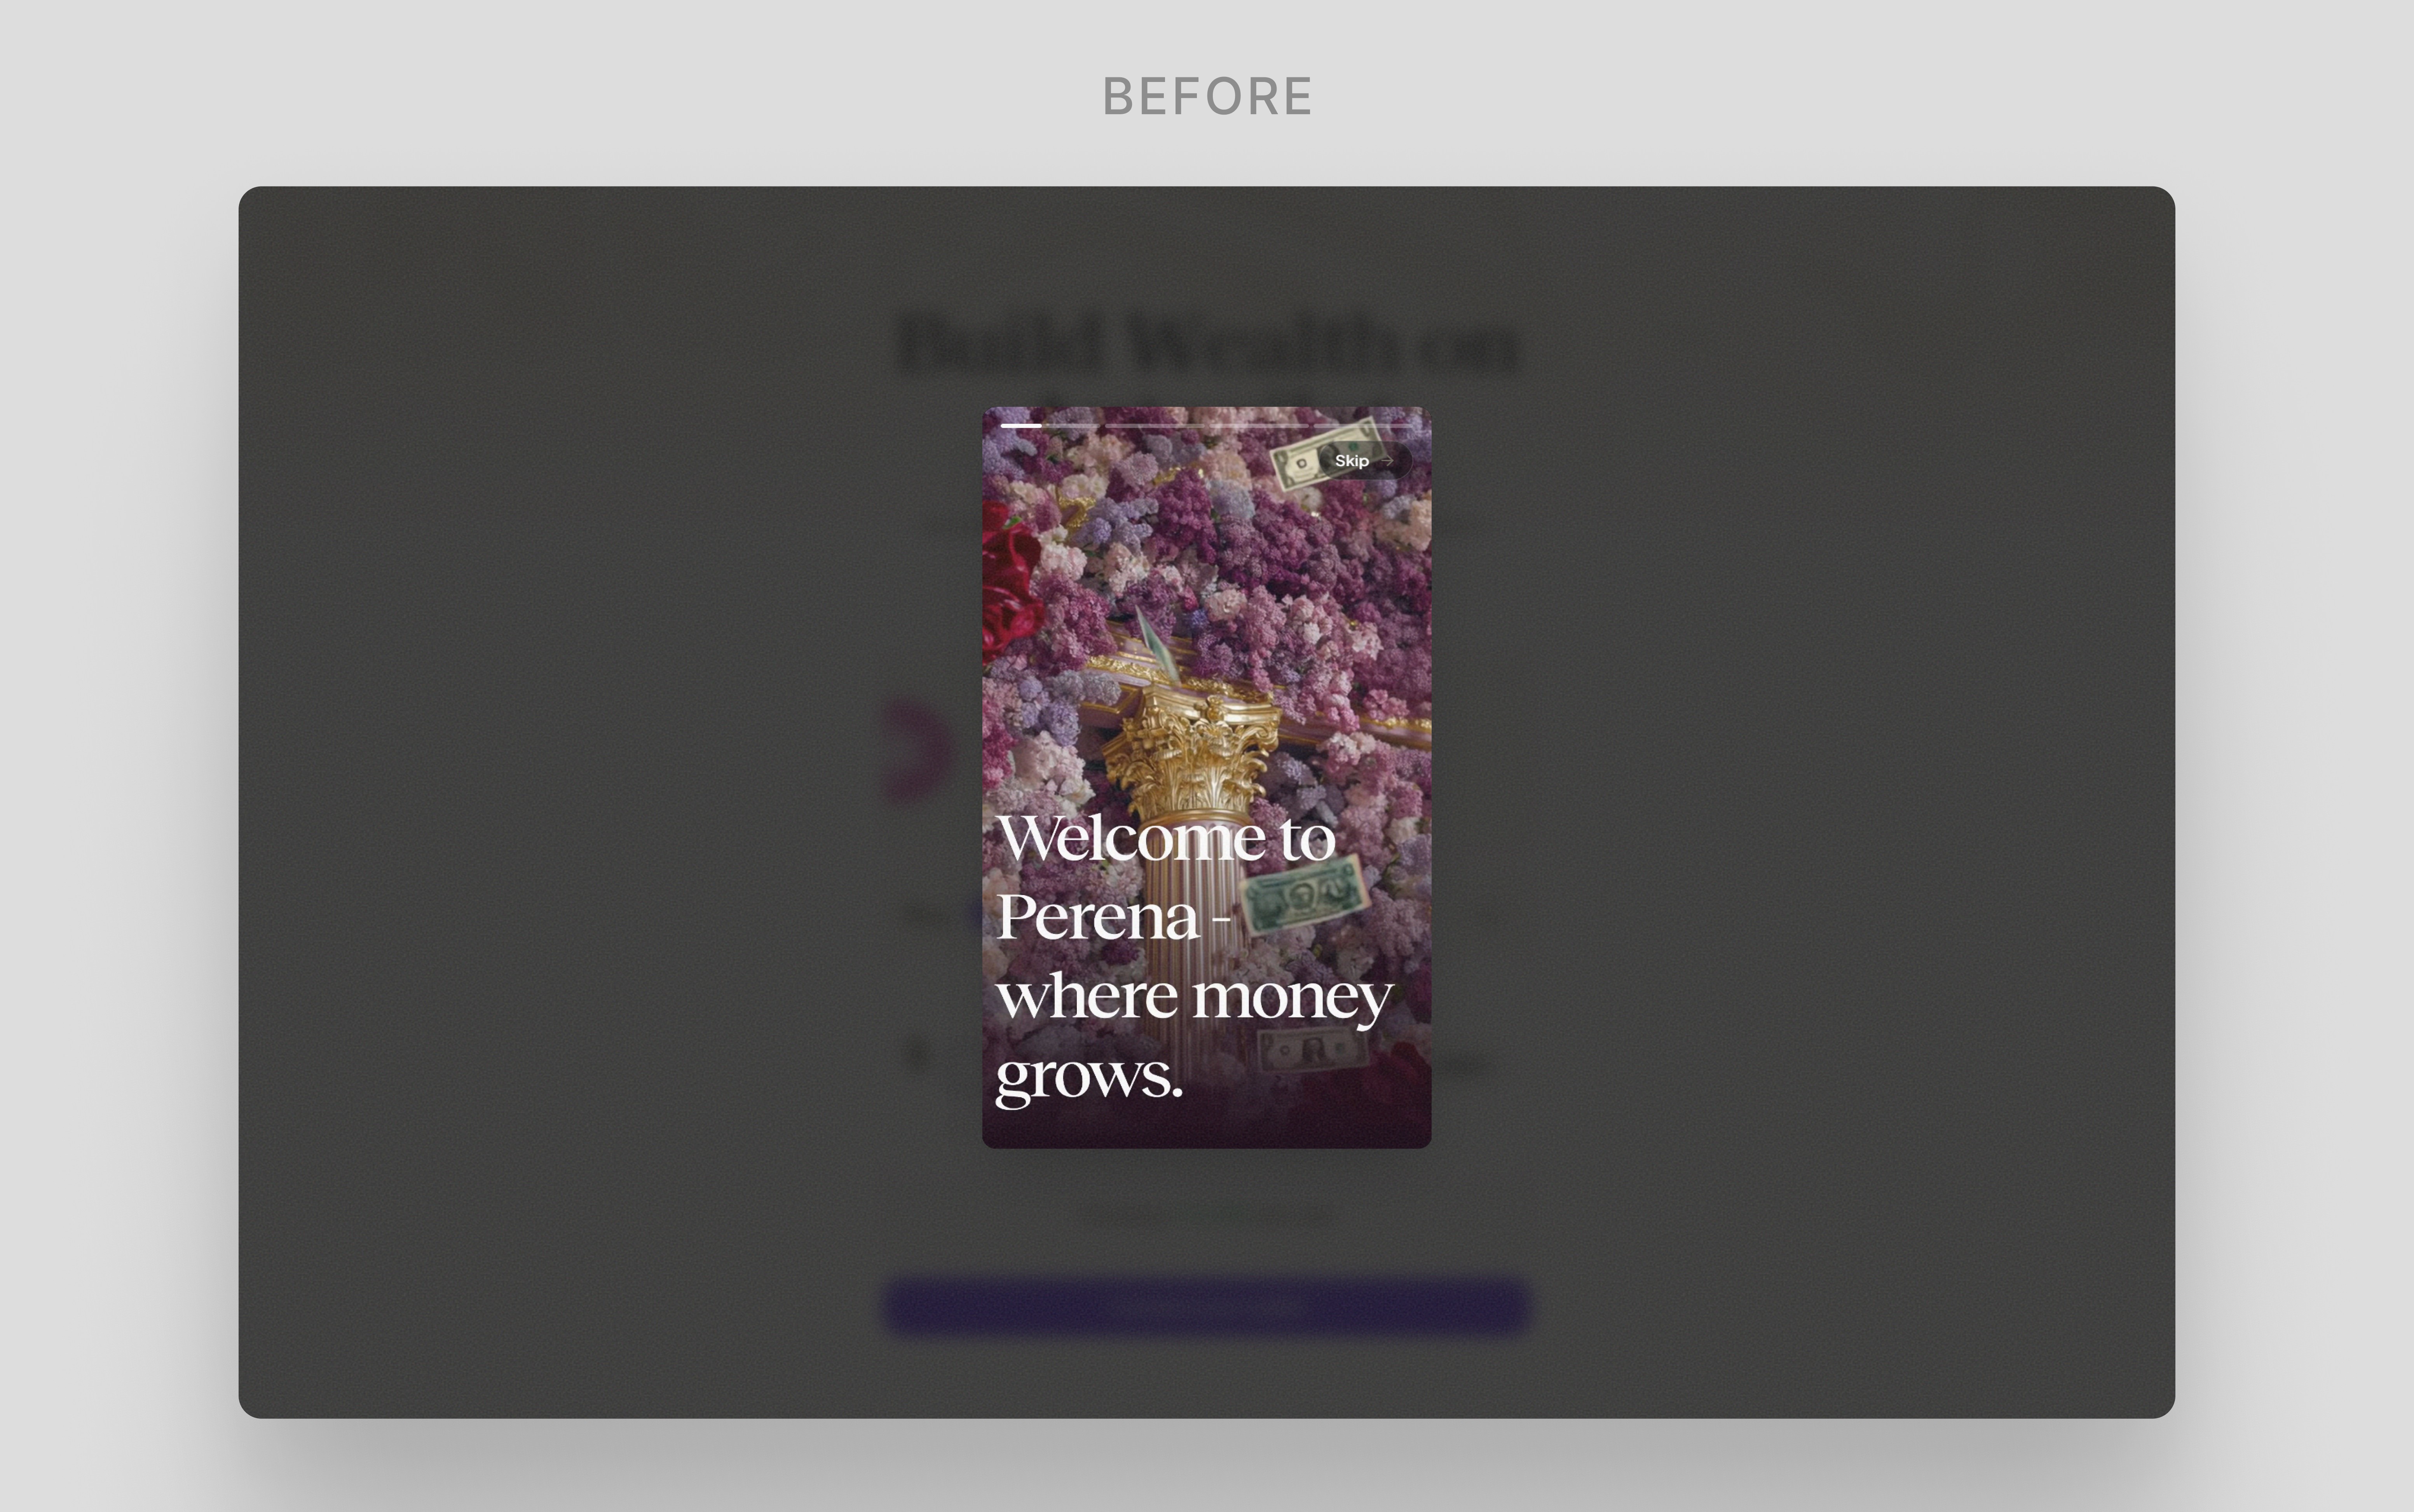
Task: Jump to the second progress segment
Action: click(x=1155, y=426)
